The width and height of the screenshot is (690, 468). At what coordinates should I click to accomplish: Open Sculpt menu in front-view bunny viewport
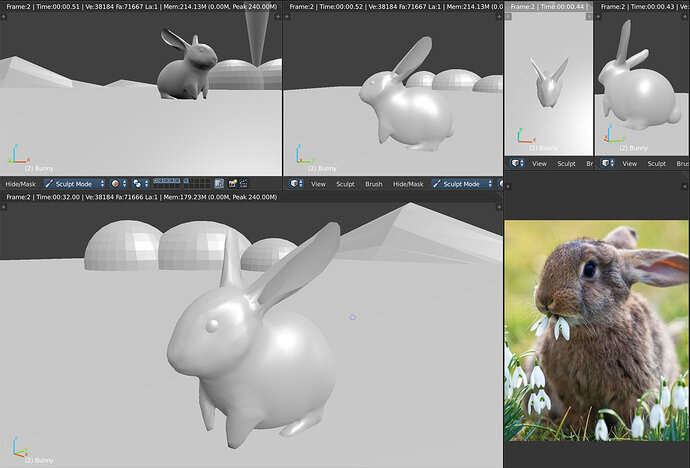tap(566, 164)
